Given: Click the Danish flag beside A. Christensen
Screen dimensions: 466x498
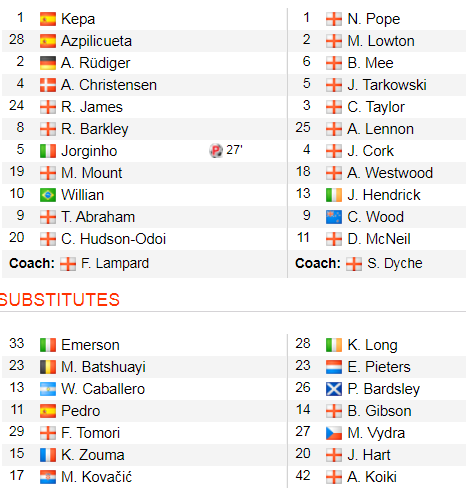Looking at the screenshot, I should (48, 85).
